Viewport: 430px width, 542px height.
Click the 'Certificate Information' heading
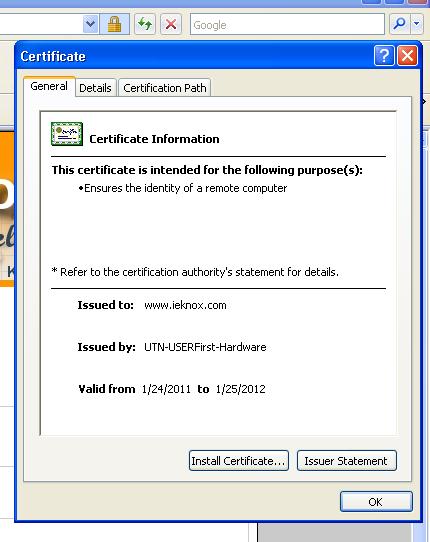154,139
